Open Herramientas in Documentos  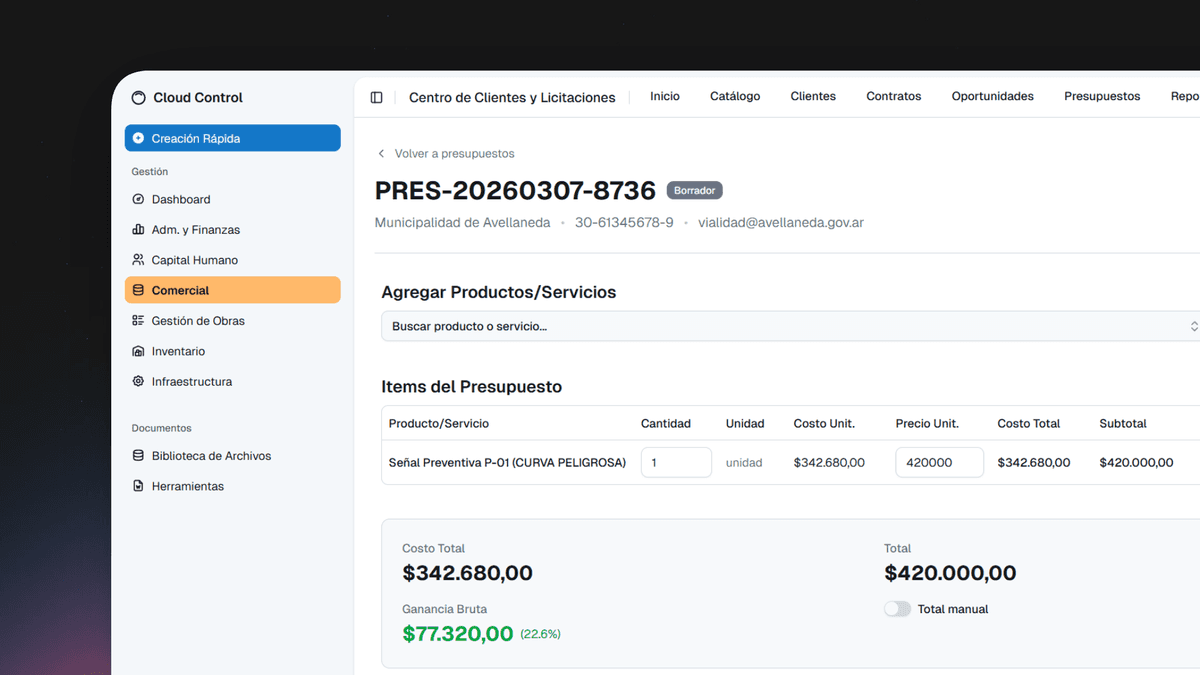tap(233, 486)
